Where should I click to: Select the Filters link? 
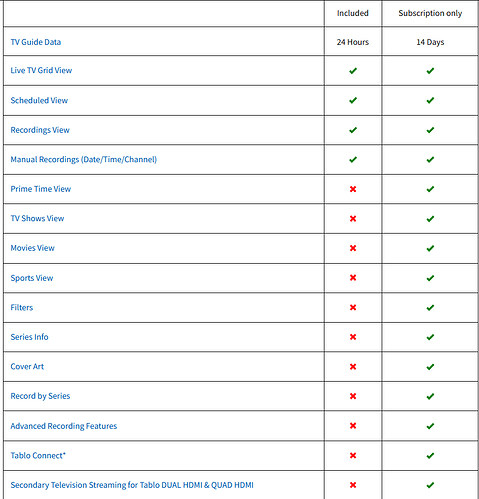coord(22,307)
